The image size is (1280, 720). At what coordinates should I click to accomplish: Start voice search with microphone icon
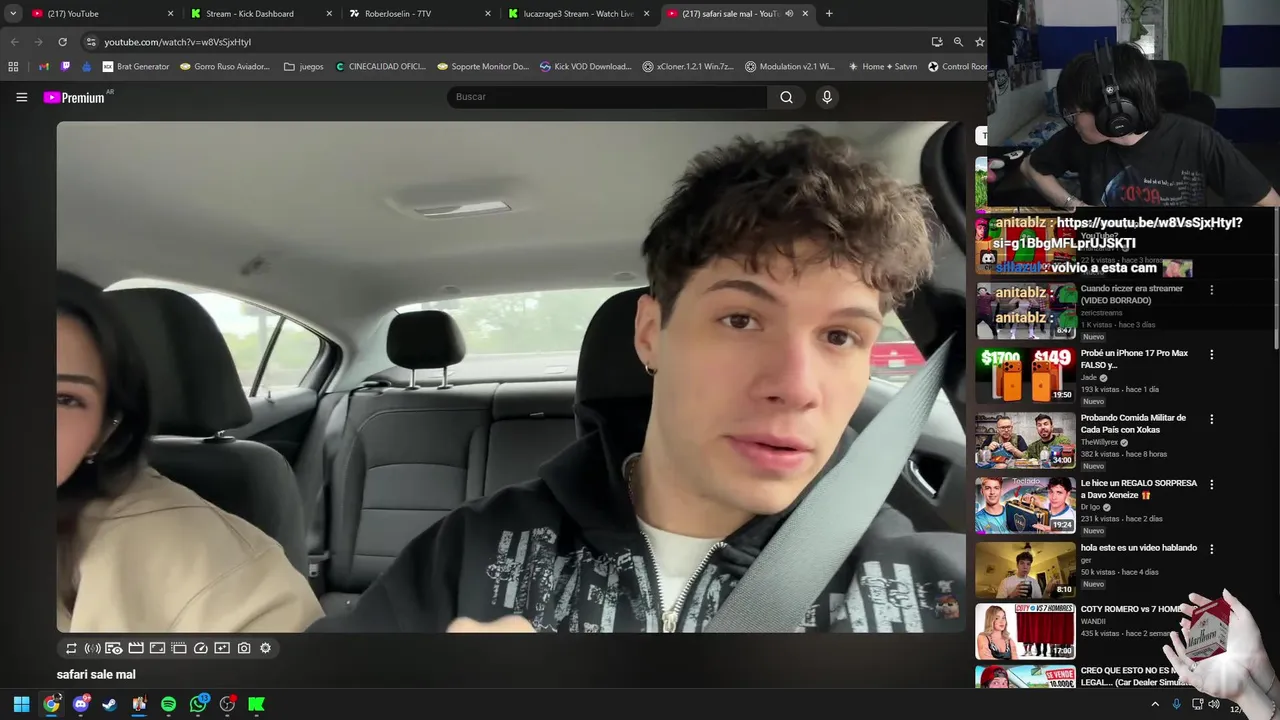(826, 97)
